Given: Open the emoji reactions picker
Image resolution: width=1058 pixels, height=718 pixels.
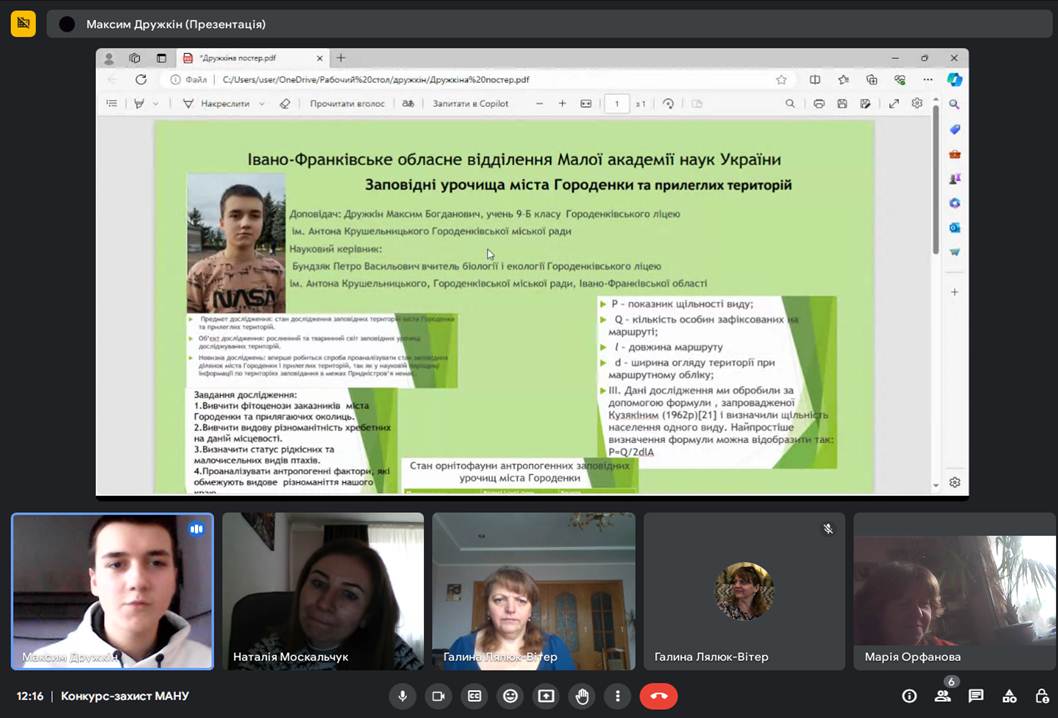Looking at the screenshot, I should (510, 696).
